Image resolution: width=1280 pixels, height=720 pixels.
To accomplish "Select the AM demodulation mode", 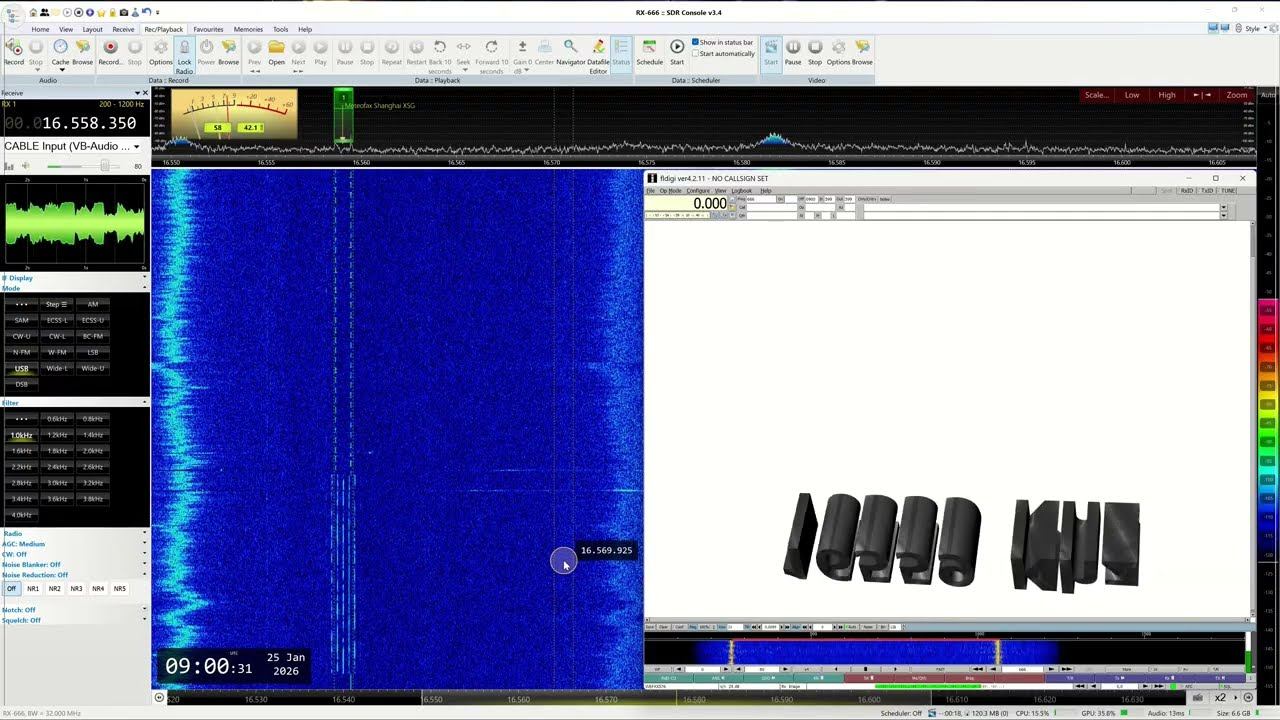I will coord(93,304).
